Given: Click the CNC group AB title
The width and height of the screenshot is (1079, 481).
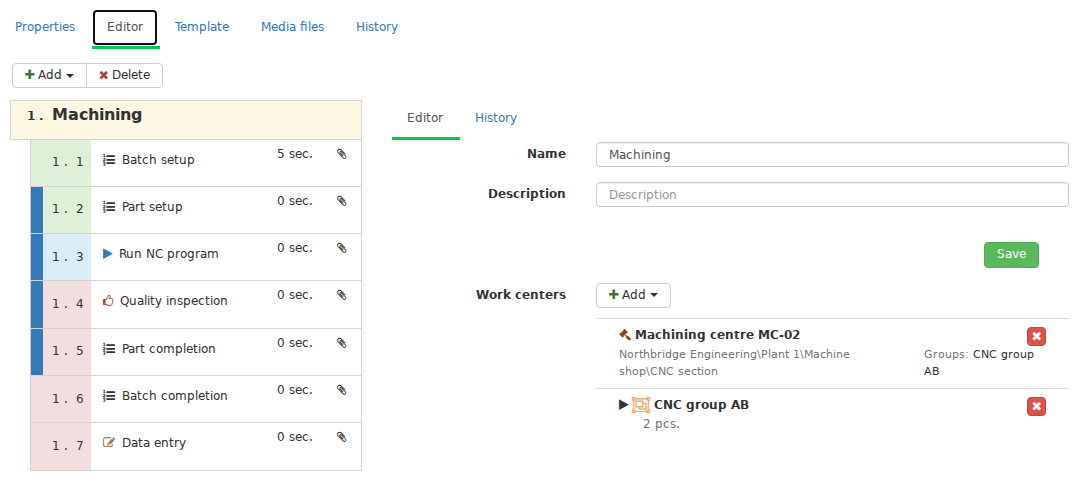Looking at the screenshot, I should pyautogui.click(x=701, y=405).
